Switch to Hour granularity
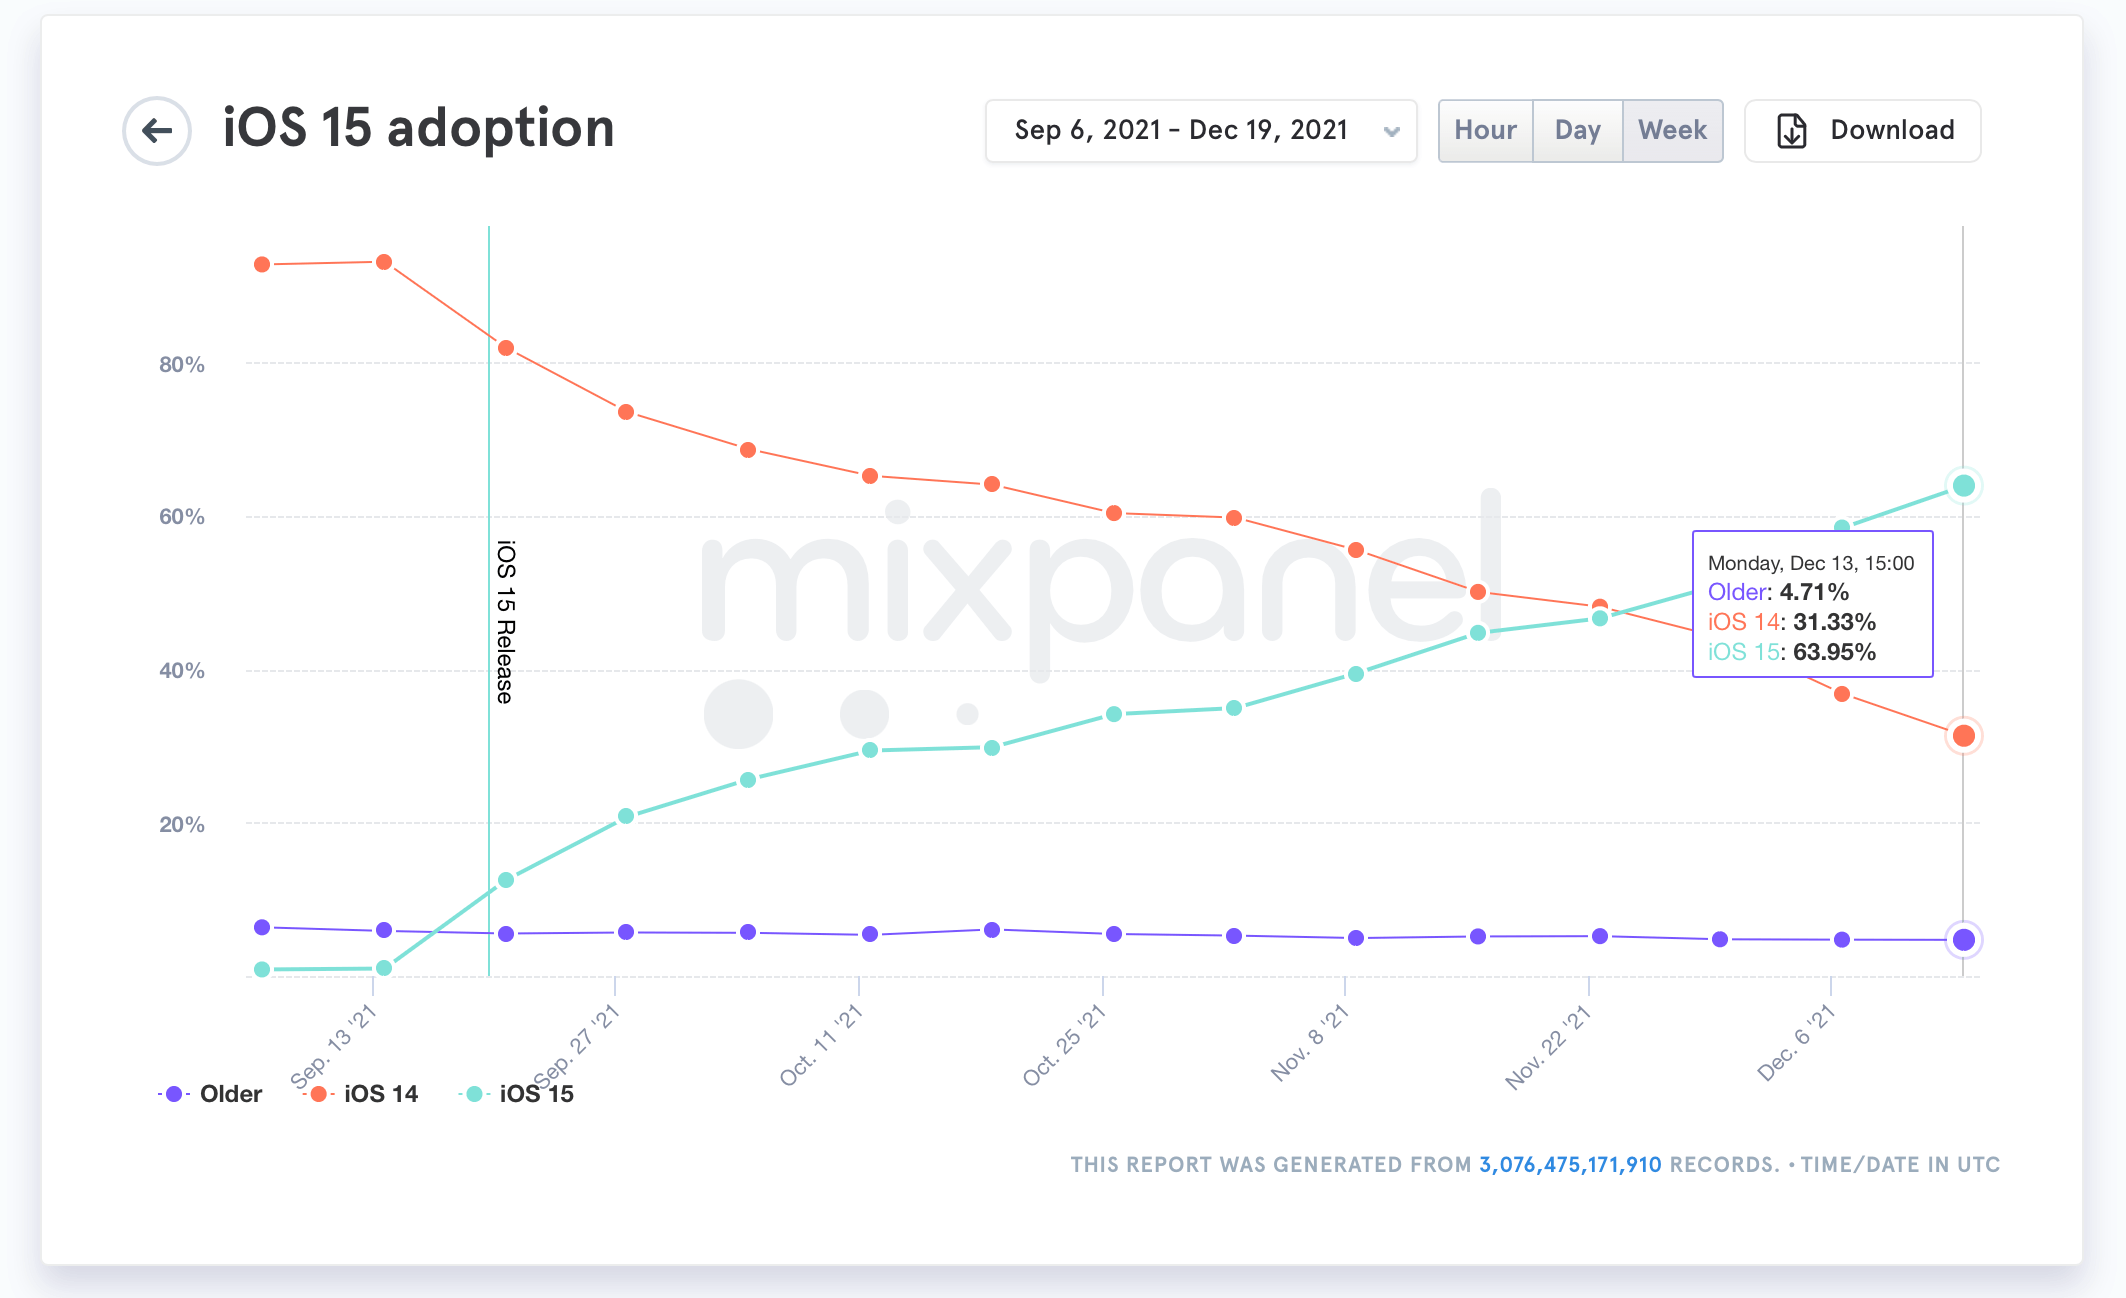The image size is (2126, 1298). click(1485, 131)
